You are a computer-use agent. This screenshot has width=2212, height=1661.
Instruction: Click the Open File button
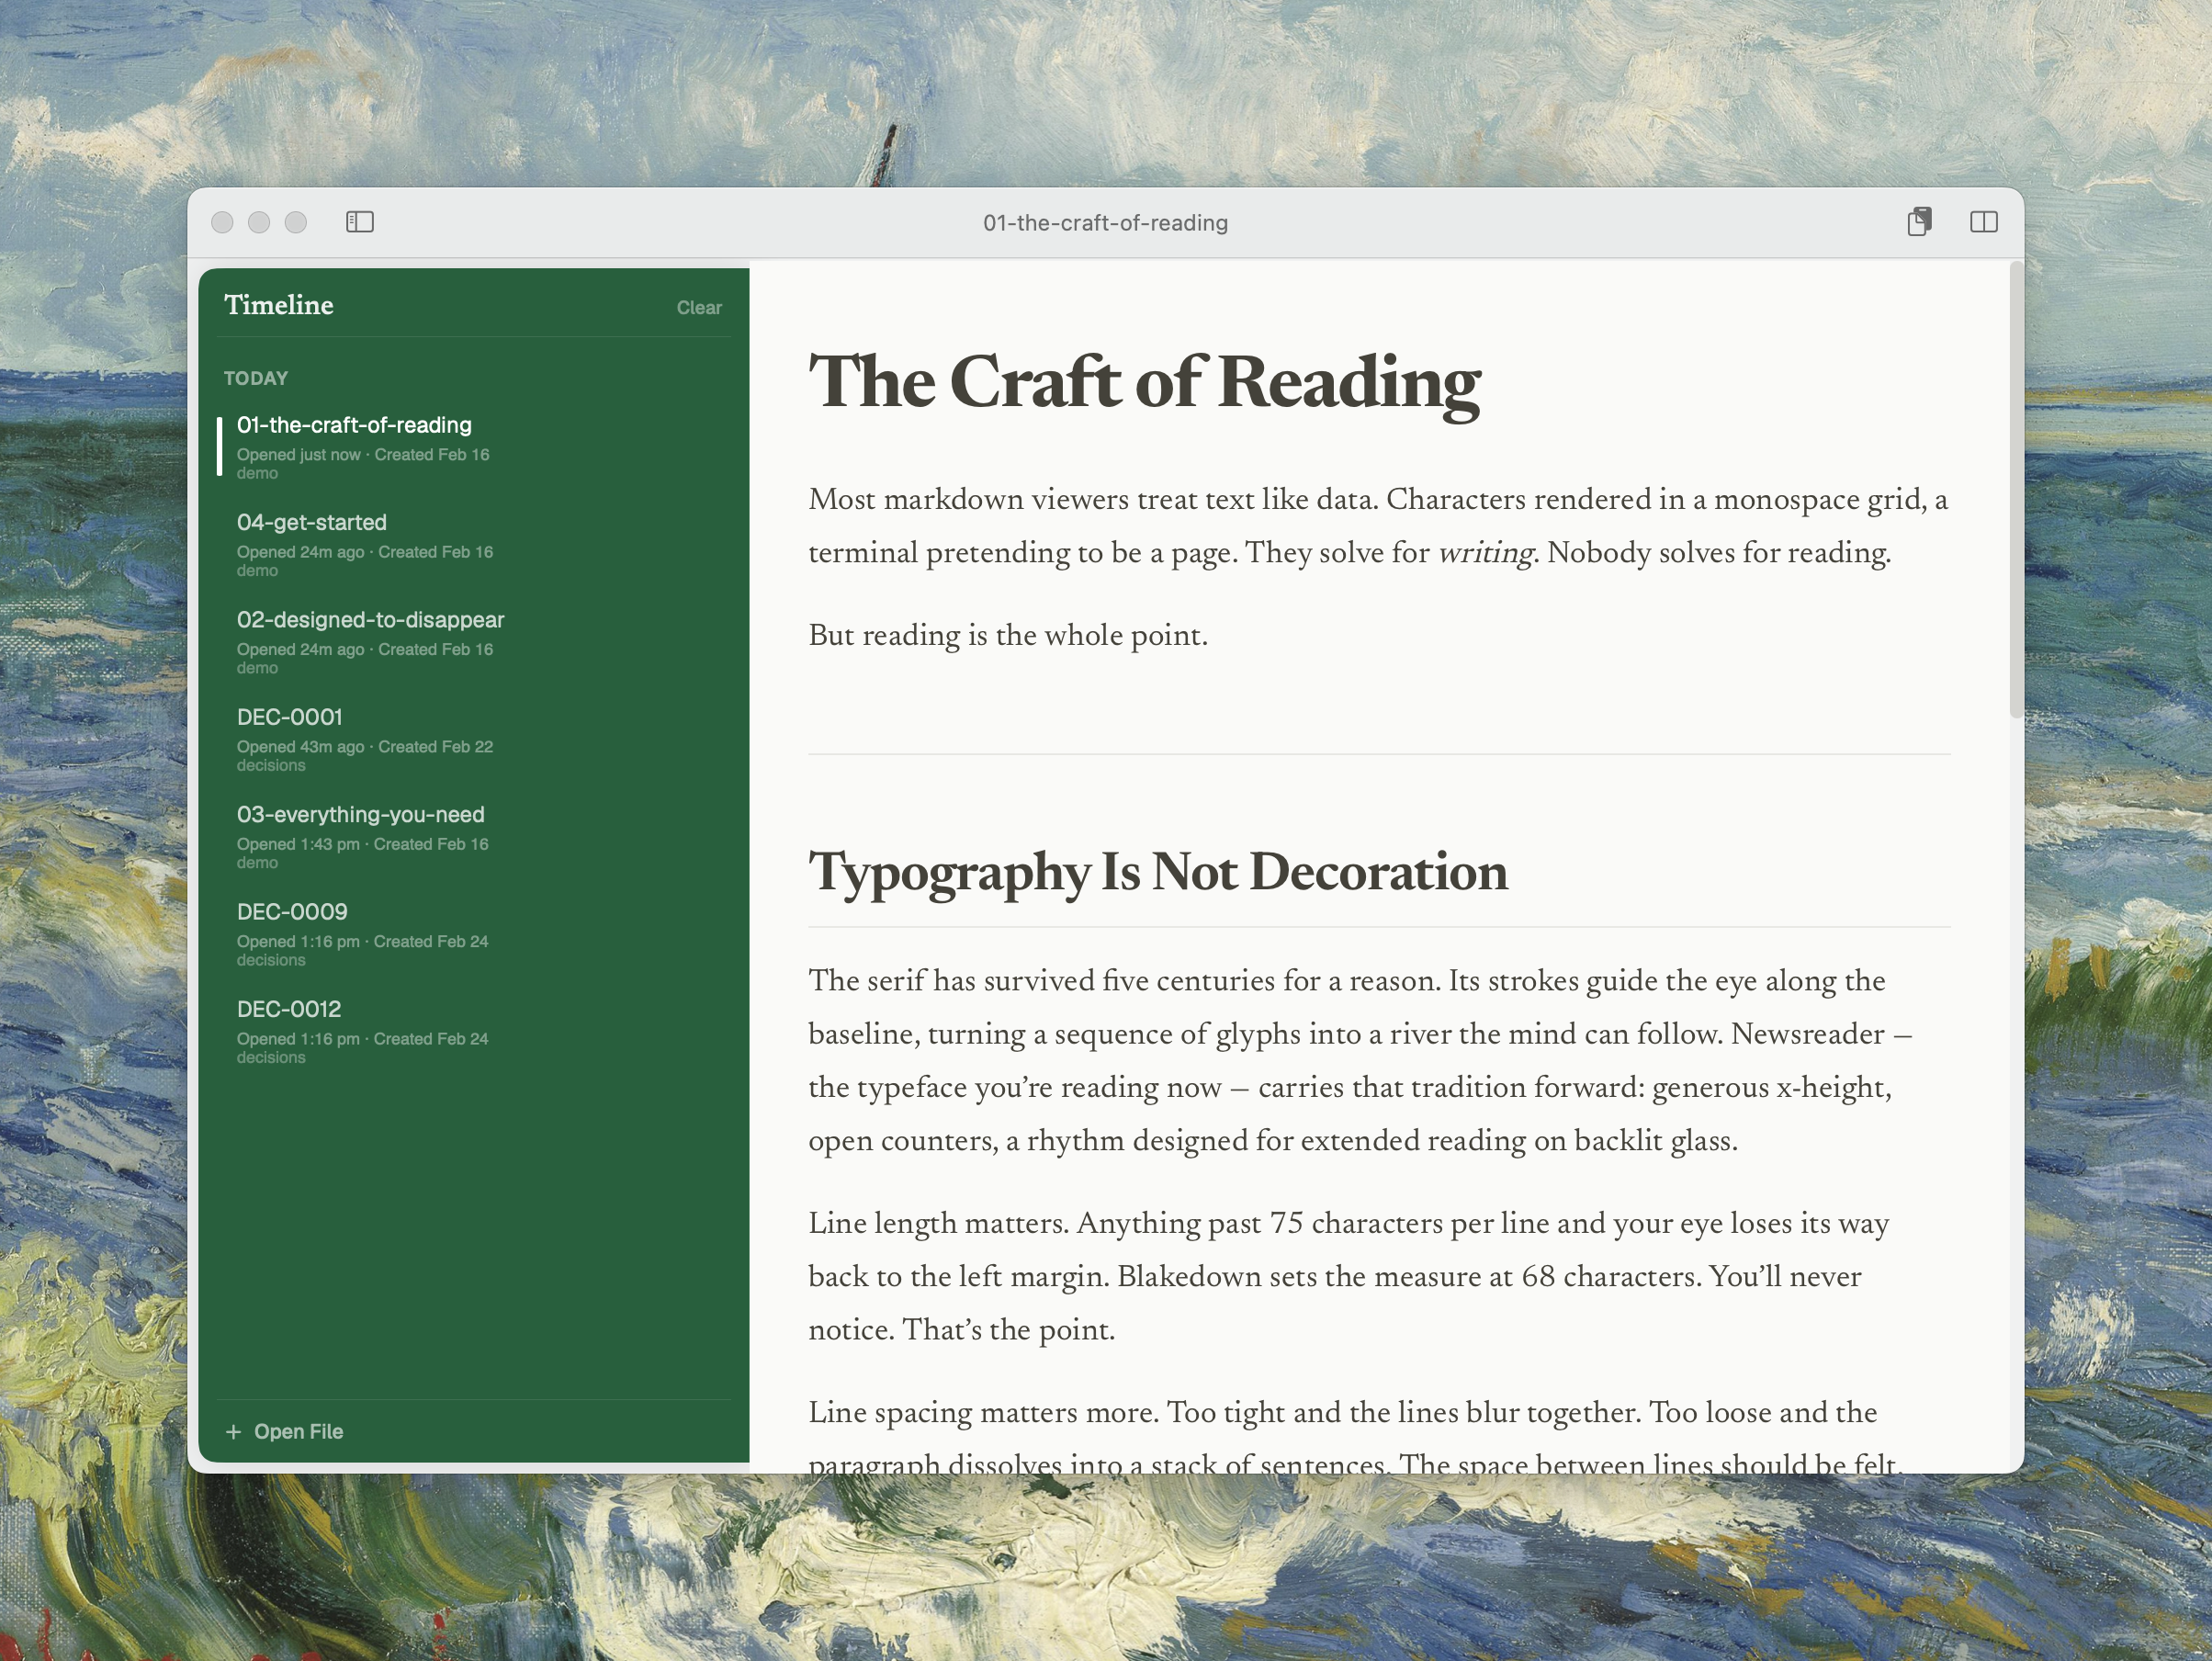[298, 1431]
